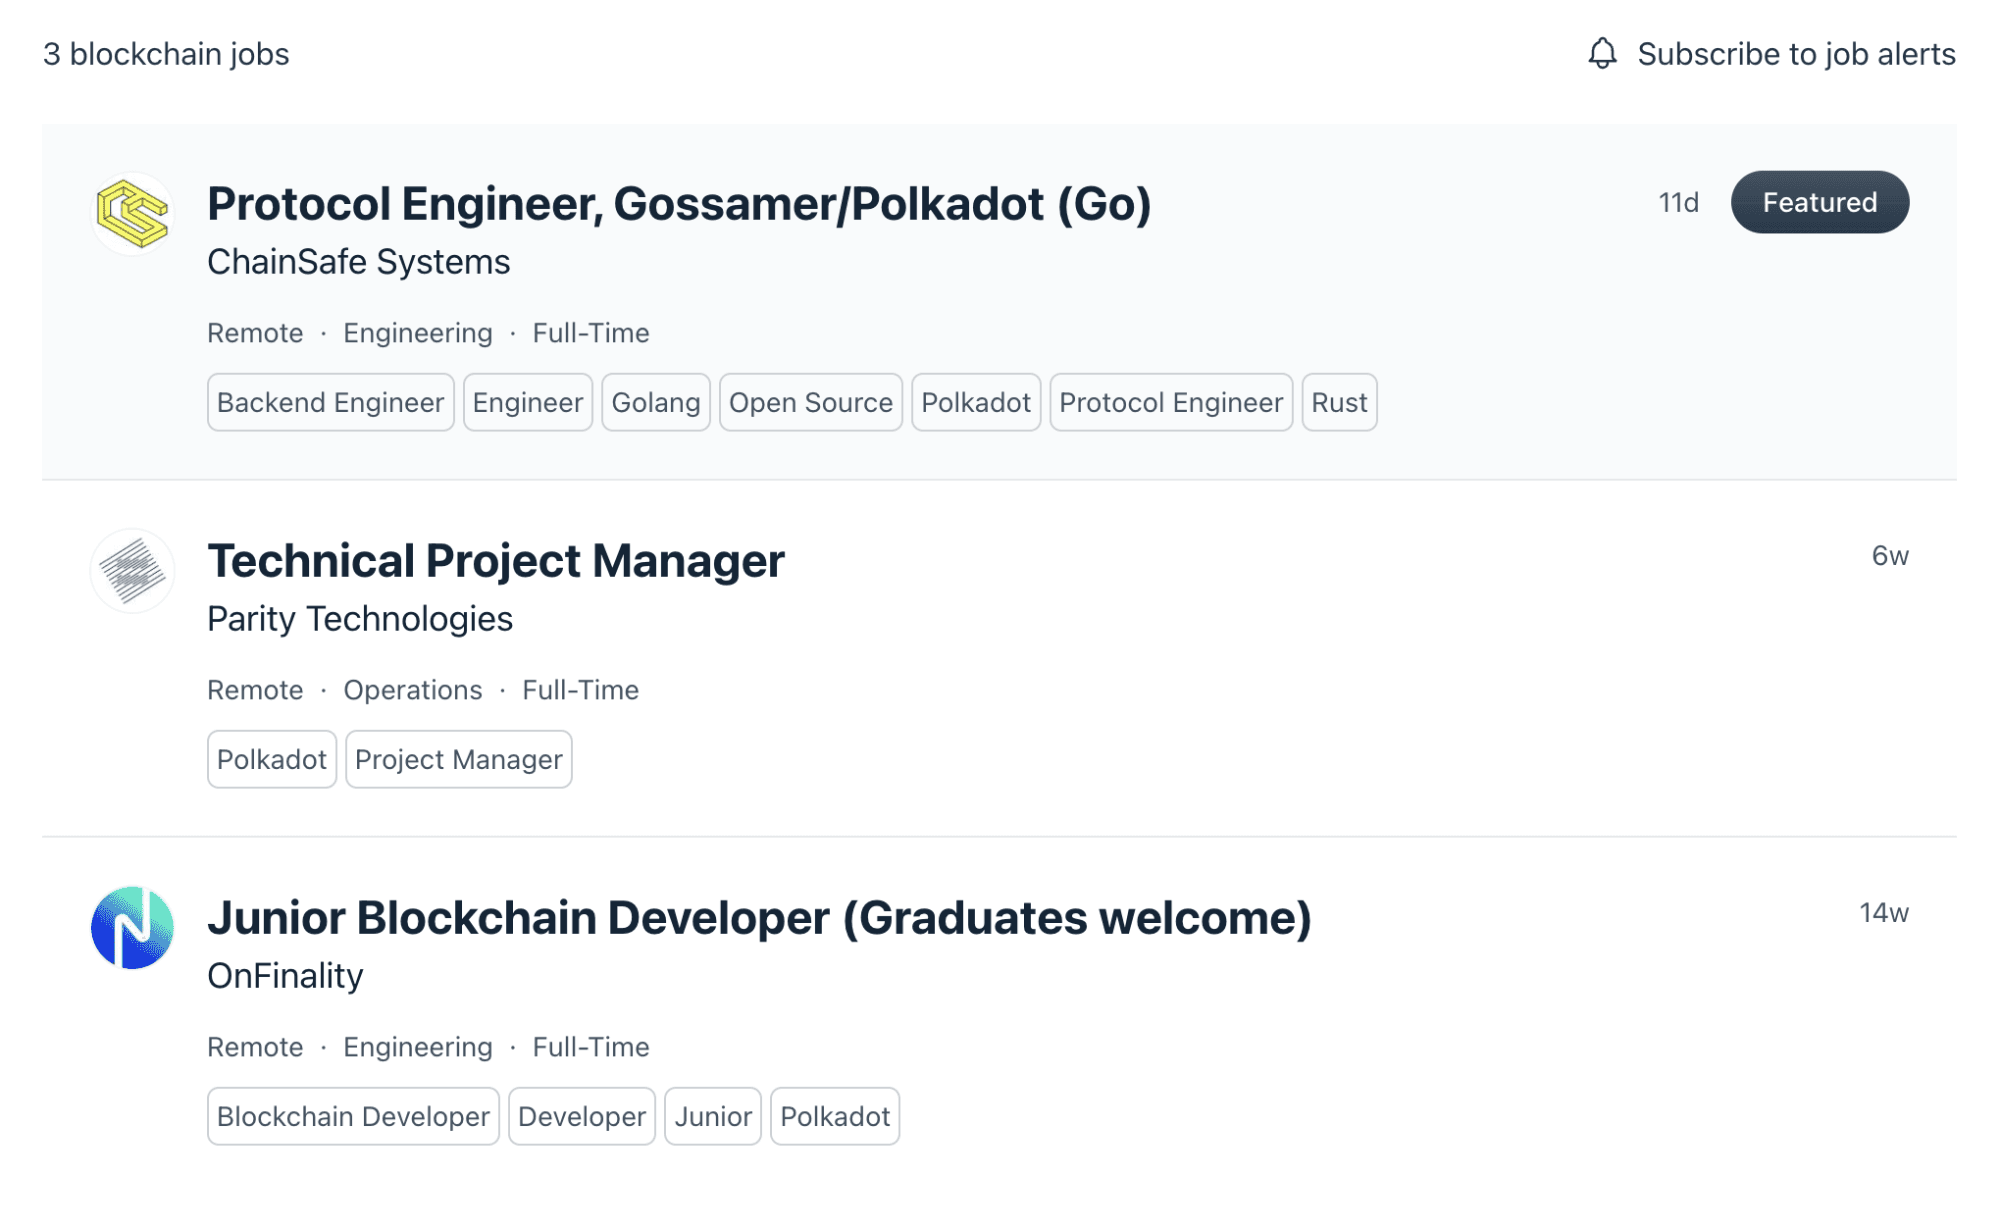
Task: Click the 14w posting age
Action: point(1884,912)
